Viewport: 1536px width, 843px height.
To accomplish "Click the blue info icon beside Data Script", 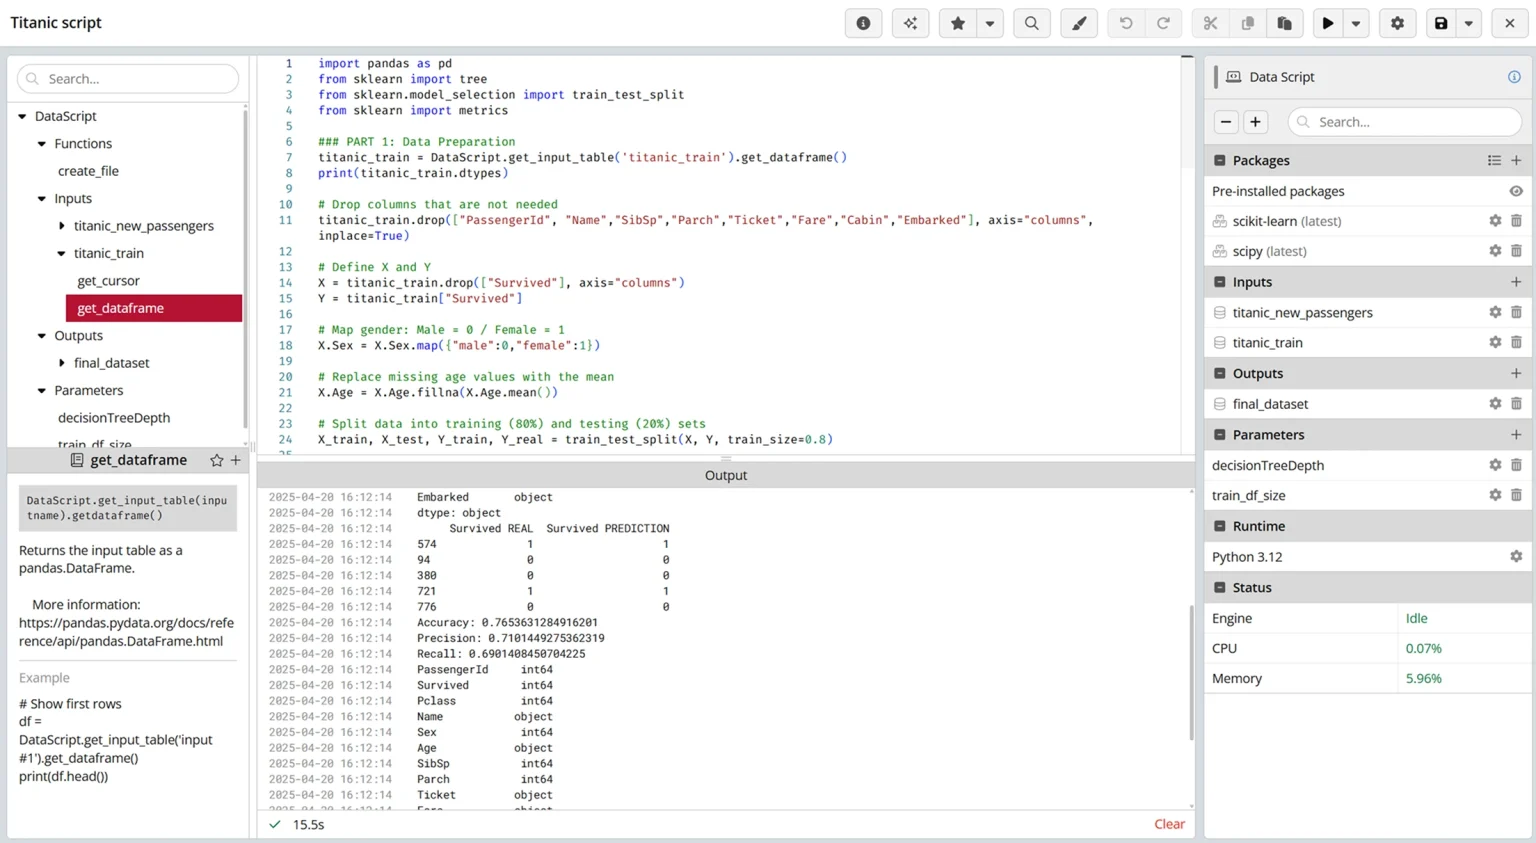I will point(1514,77).
